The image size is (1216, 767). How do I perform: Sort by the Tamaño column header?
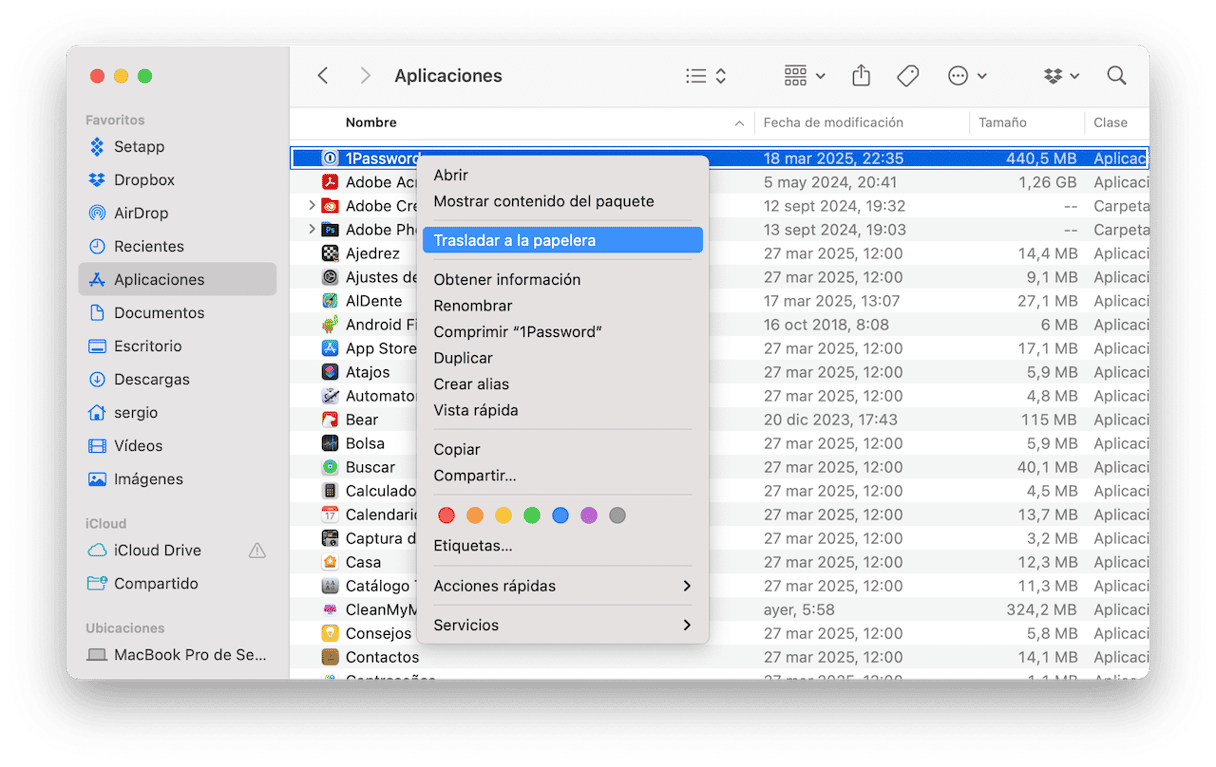pos(1027,123)
